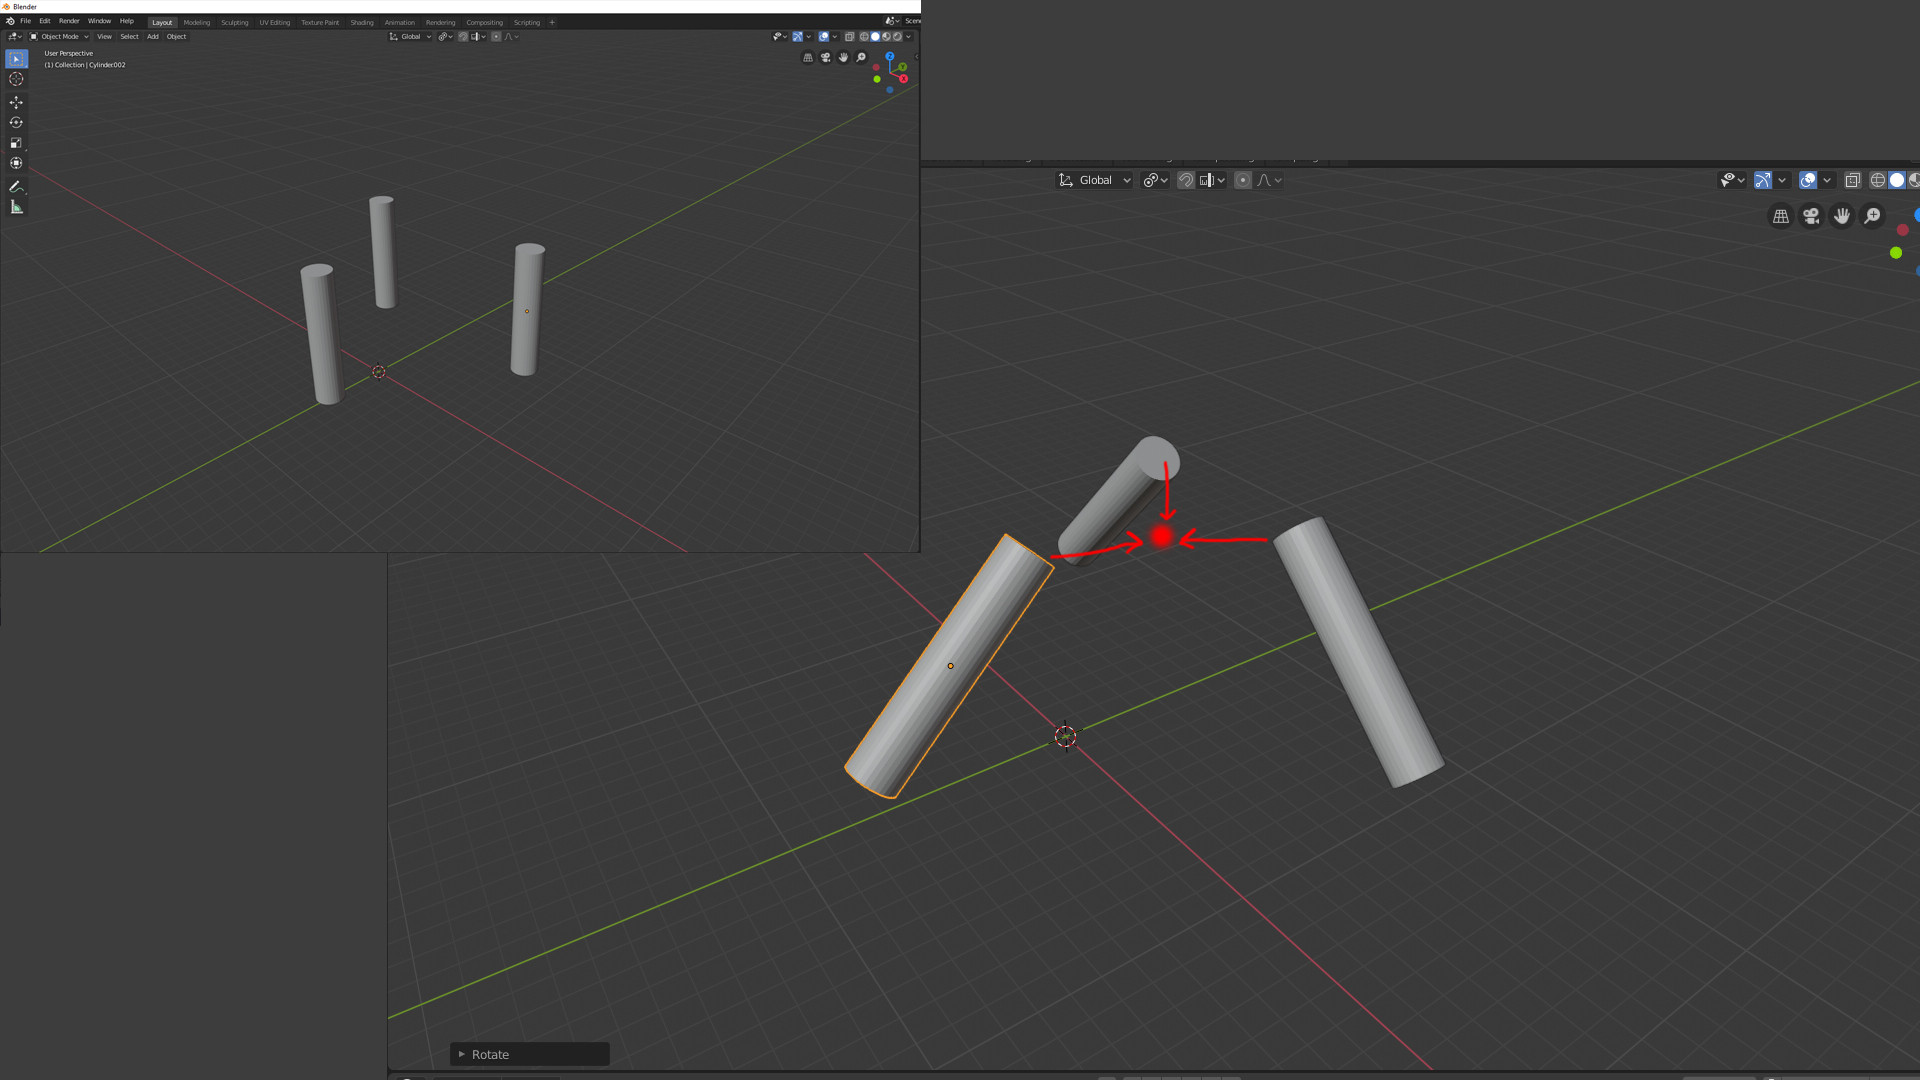This screenshot has height=1080, width=1920.
Task: Switch to the Sculpting workspace tab
Action: click(x=235, y=22)
